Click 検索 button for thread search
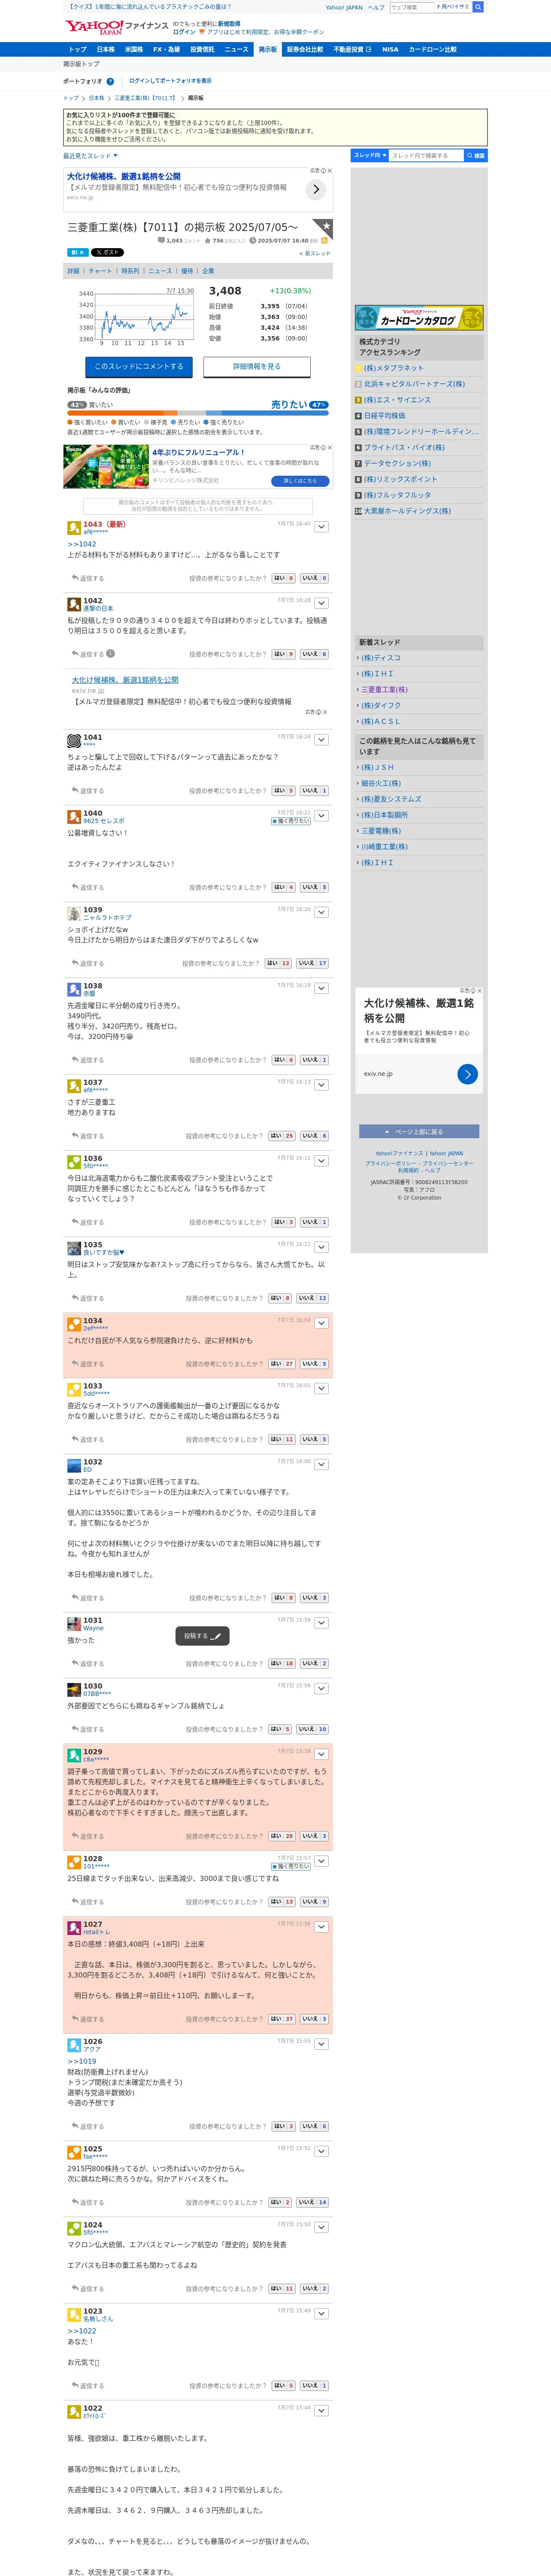The image size is (551, 2576). tap(476, 155)
